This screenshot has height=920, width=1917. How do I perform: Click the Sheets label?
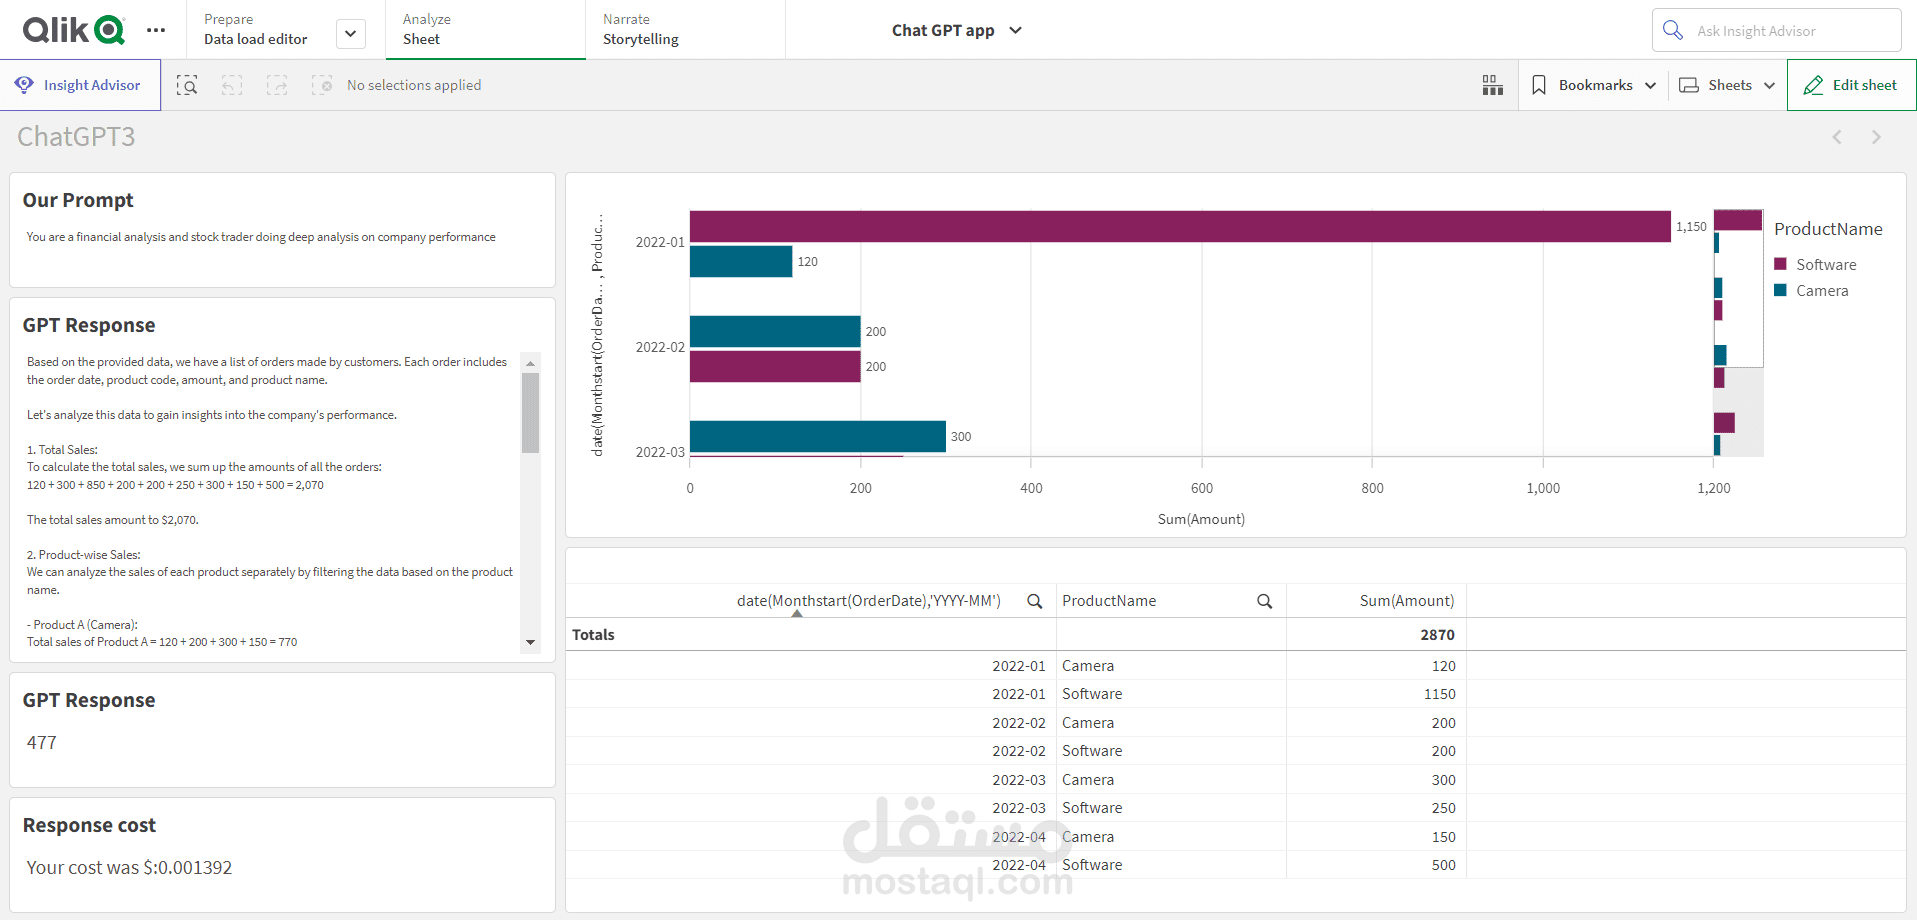click(x=1730, y=85)
